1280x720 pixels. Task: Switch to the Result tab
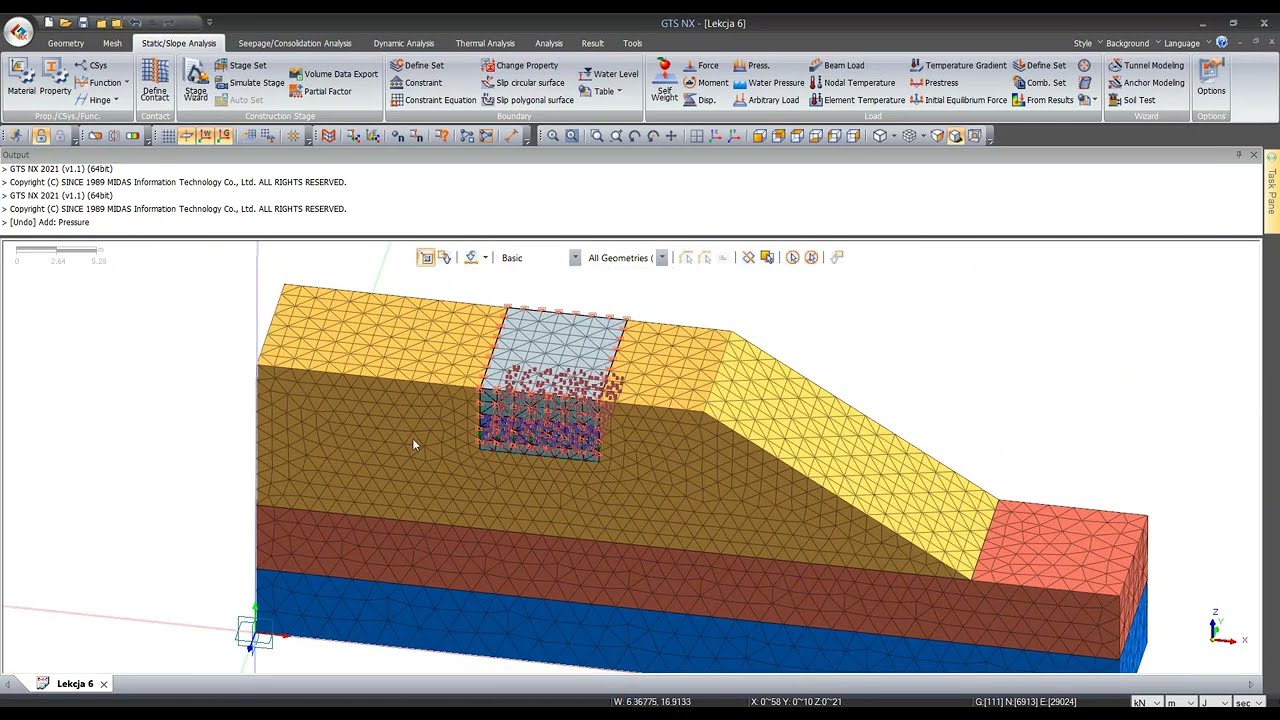point(593,43)
